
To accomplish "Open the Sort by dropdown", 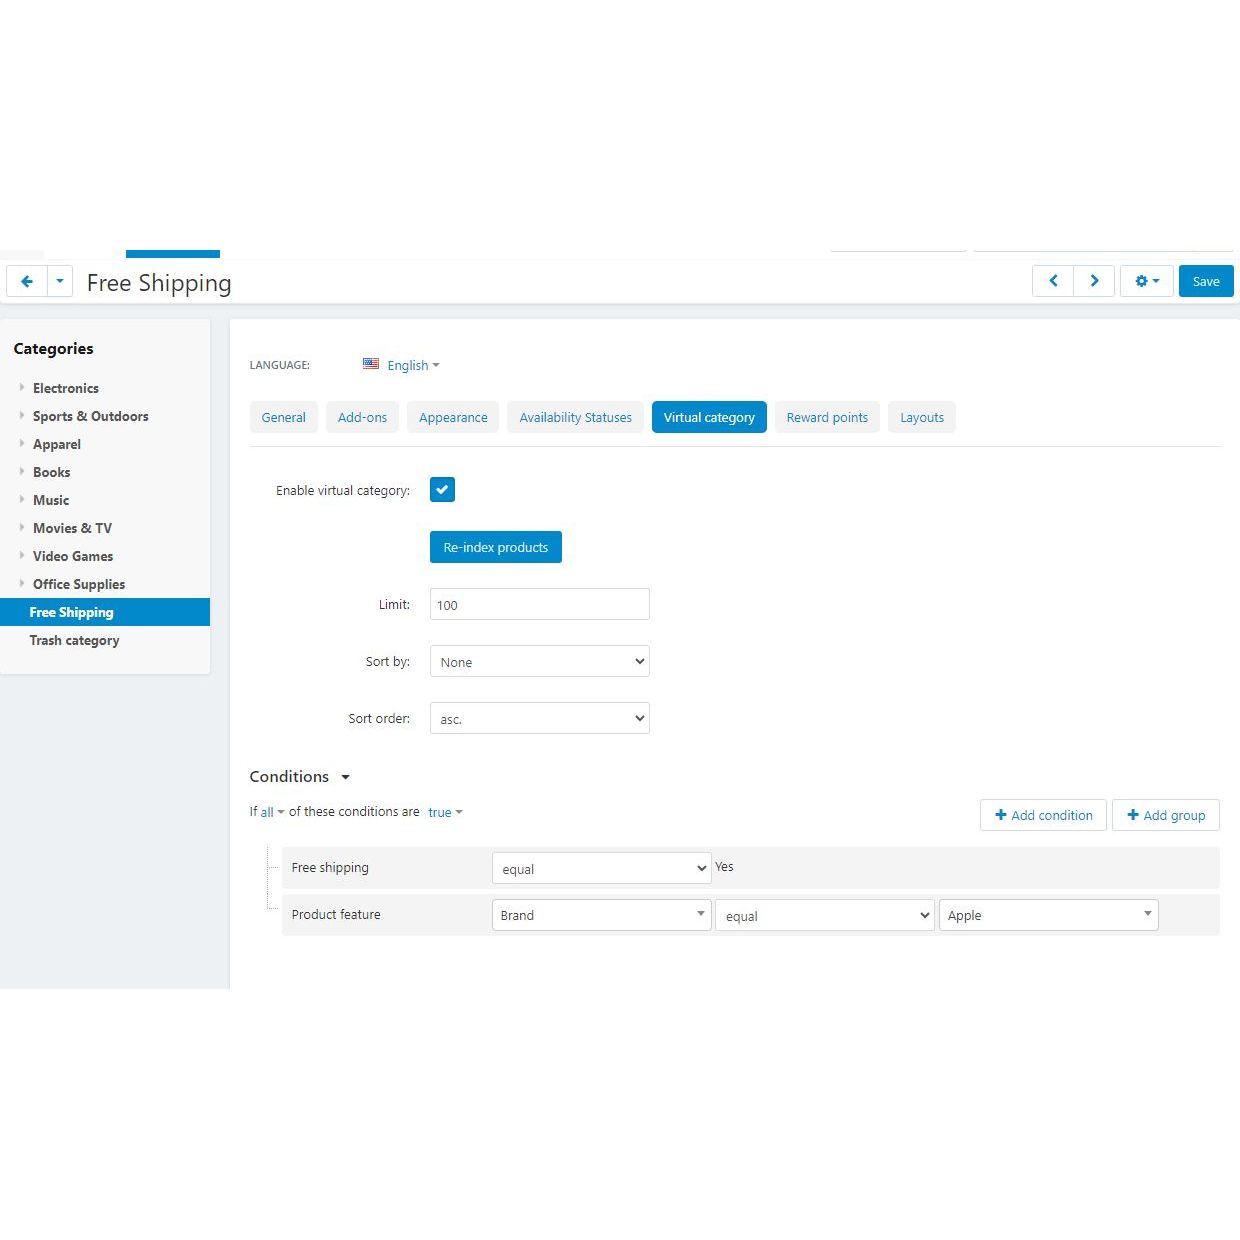I will 539,662.
